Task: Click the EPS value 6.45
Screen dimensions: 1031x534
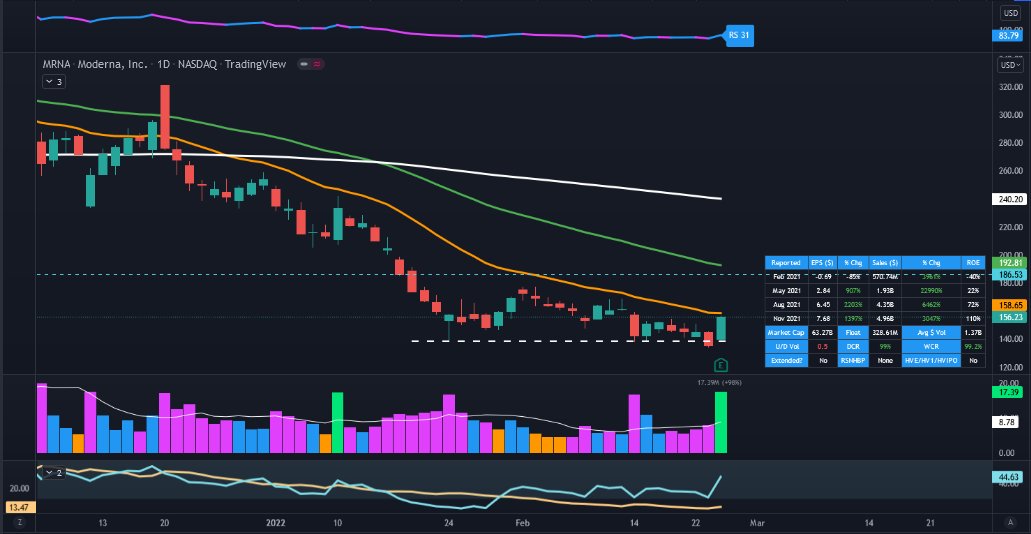Action: [x=823, y=305]
